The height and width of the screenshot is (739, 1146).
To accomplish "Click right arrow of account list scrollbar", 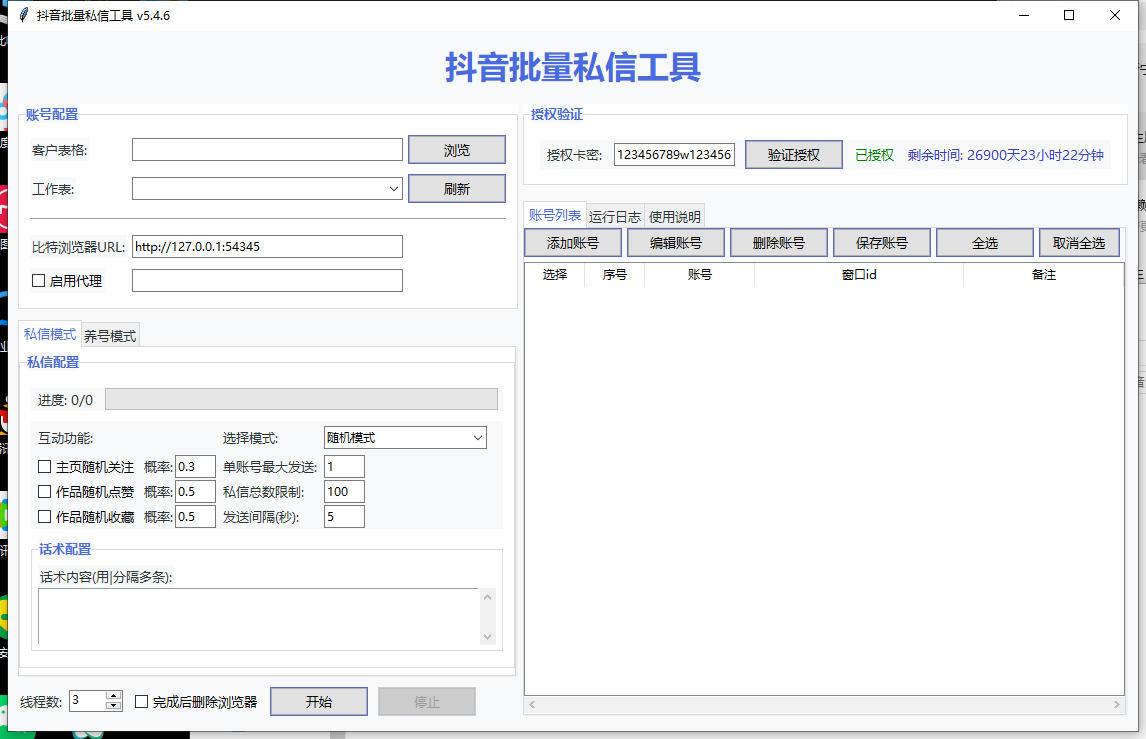I will coord(1117,705).
